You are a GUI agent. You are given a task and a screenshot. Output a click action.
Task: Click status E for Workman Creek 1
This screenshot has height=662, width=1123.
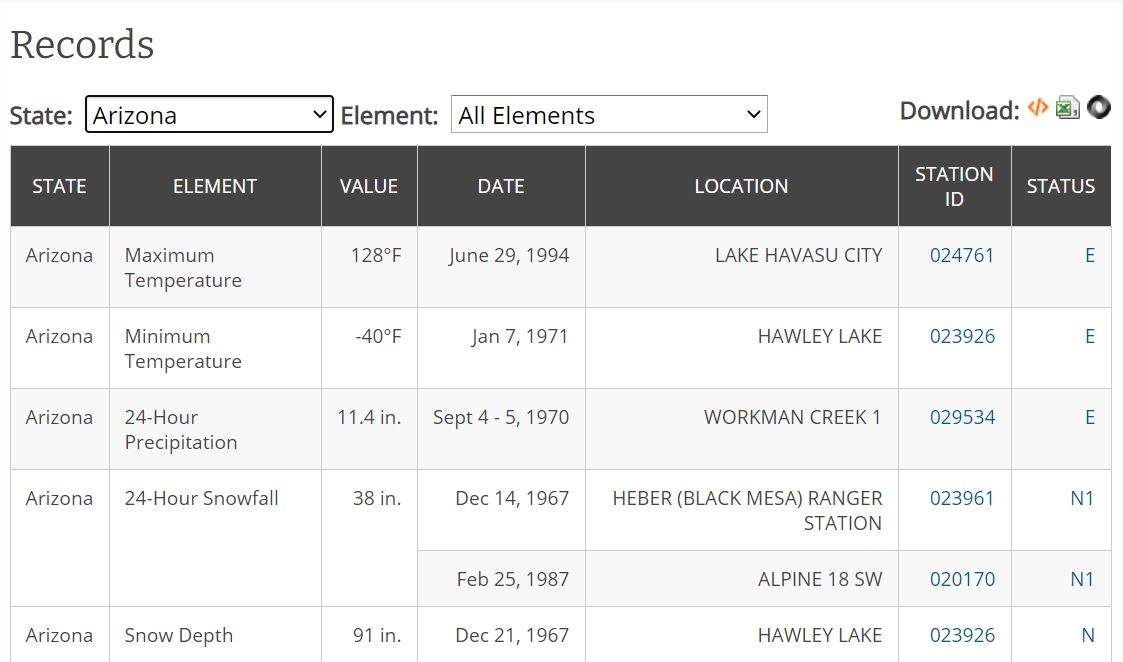[1089, 417]
